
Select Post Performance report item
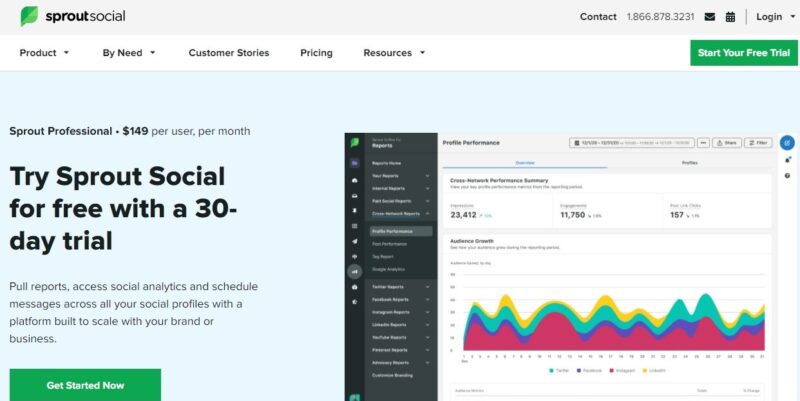pyautogui.click(x=390, y=244)
